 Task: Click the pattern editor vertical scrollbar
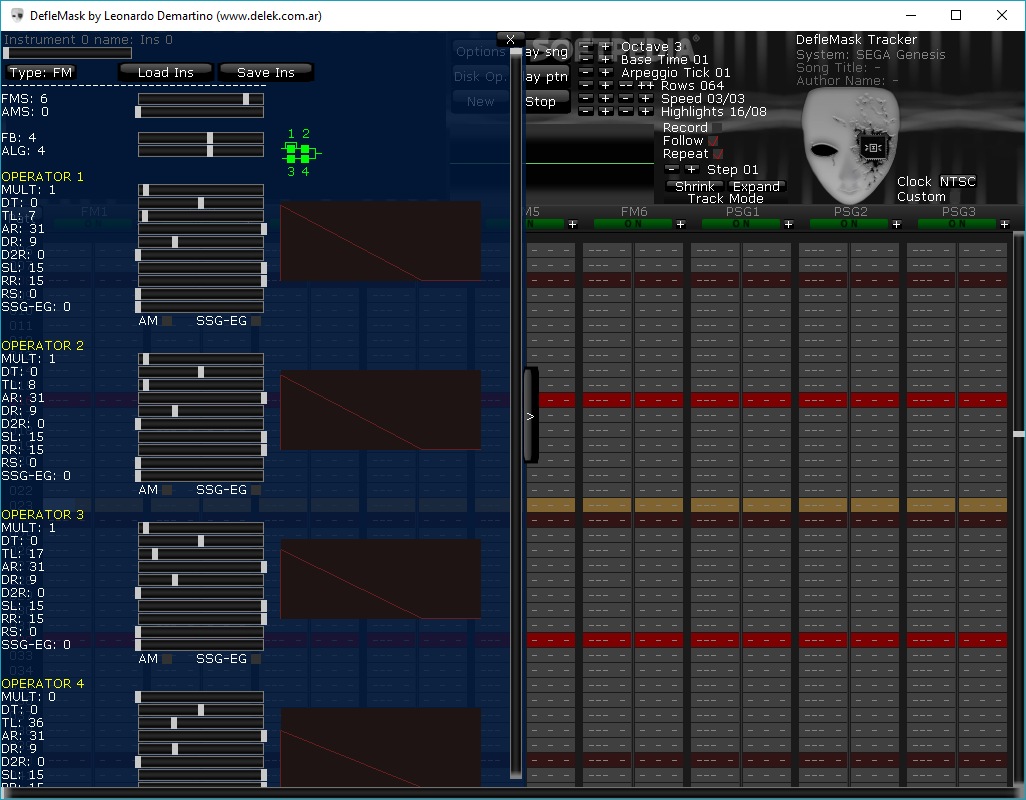pos(1019,507)
